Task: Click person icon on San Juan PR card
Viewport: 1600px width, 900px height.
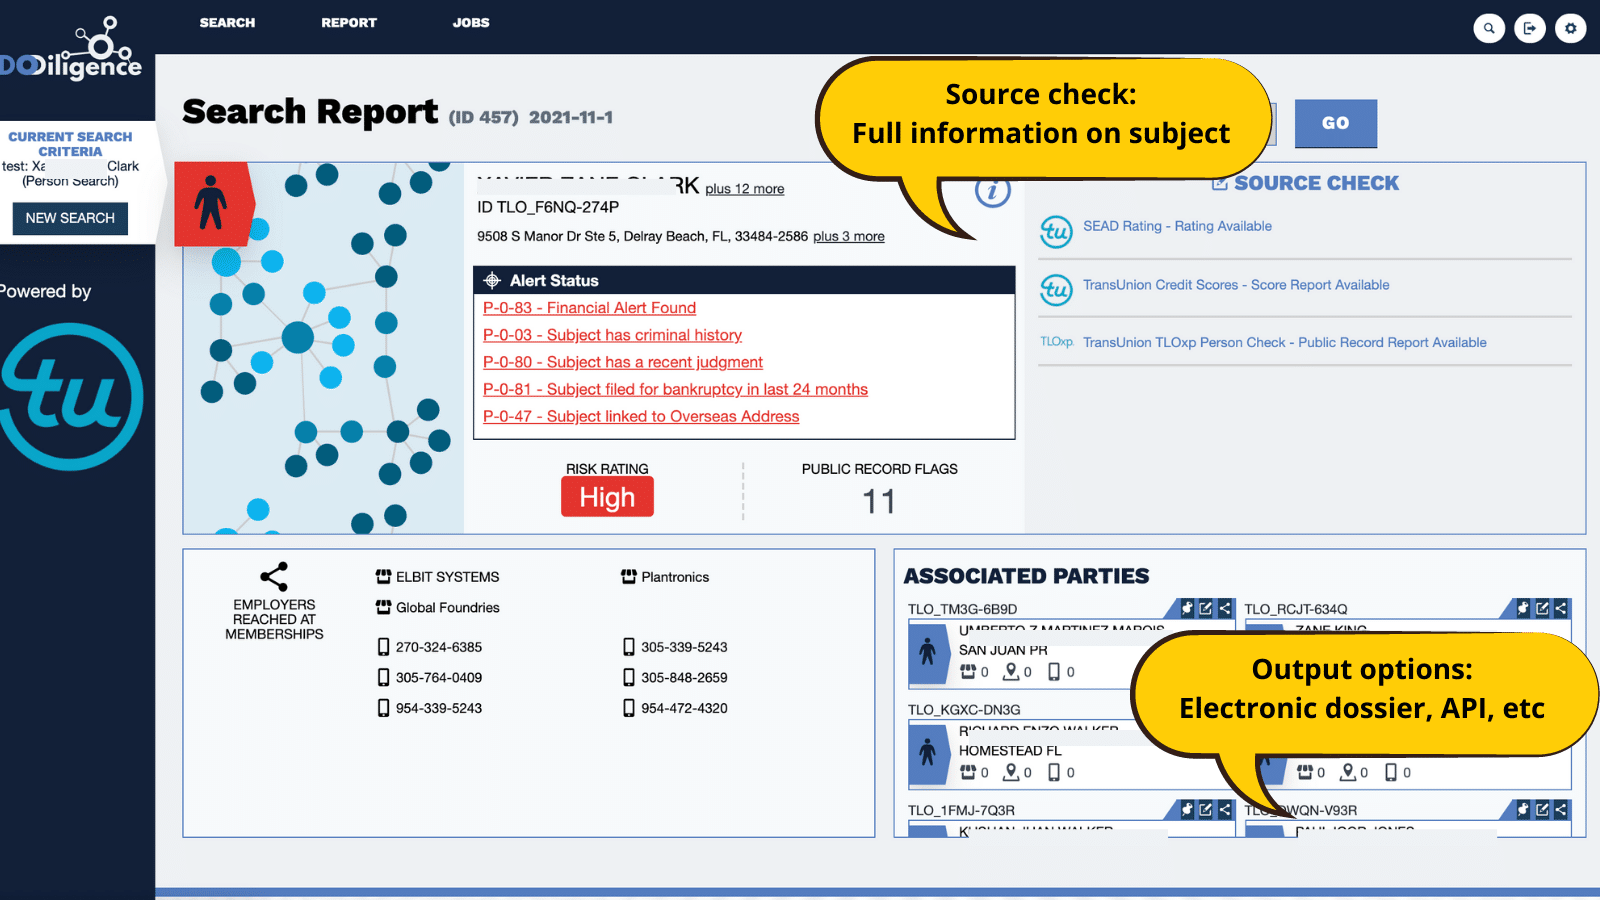Action: pos(928,652)
